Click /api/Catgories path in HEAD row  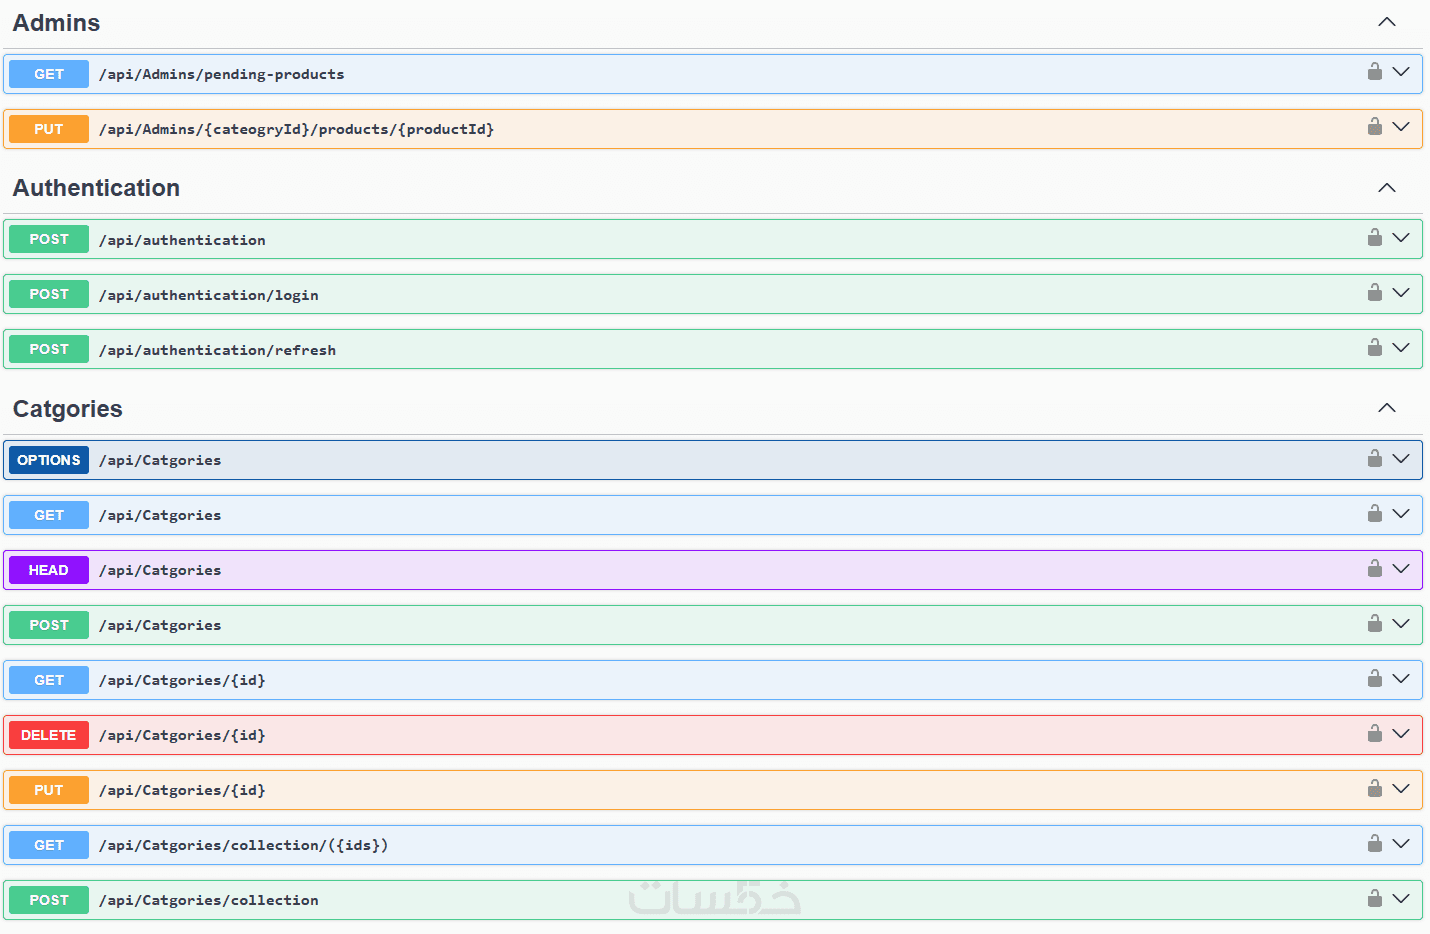[x=160, y=570]
